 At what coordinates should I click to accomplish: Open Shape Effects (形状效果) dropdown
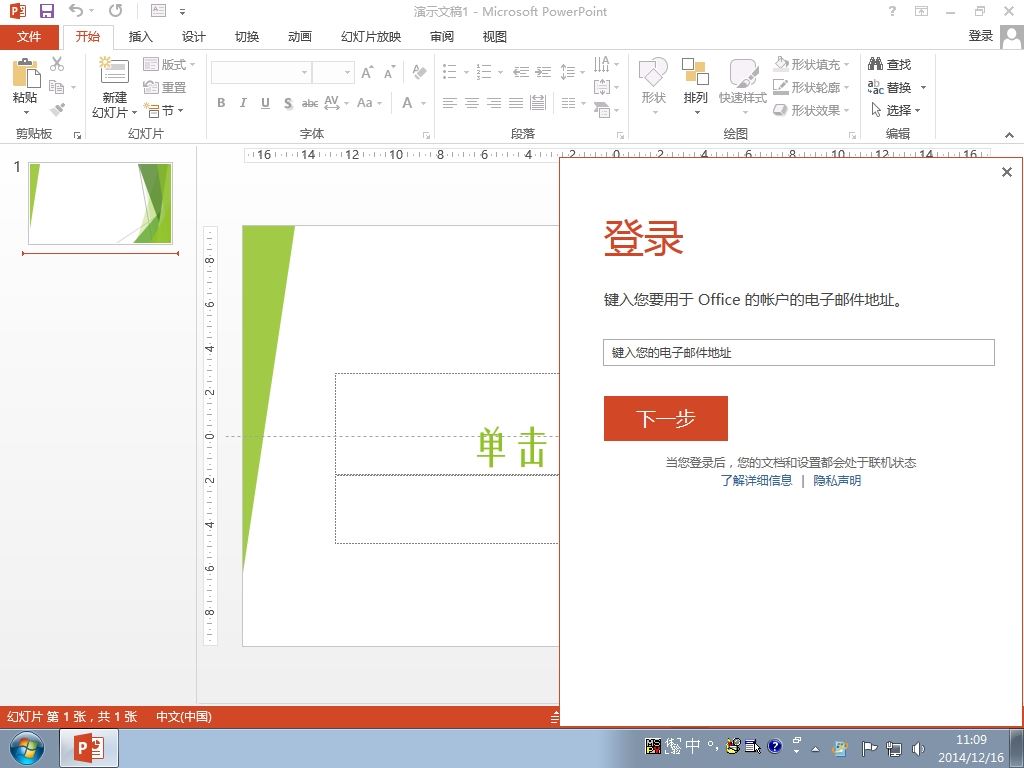tap(812, 110)
